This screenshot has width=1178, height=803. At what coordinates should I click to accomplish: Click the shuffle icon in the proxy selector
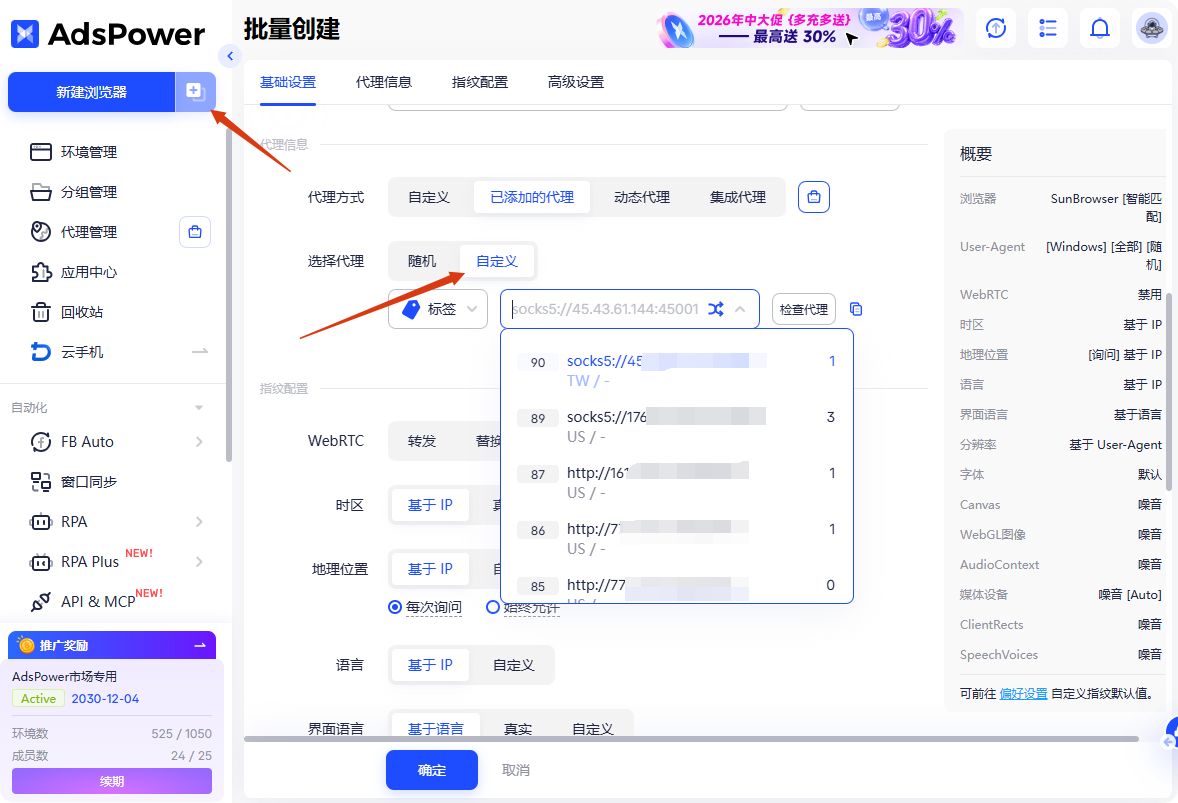coord(716,309)
